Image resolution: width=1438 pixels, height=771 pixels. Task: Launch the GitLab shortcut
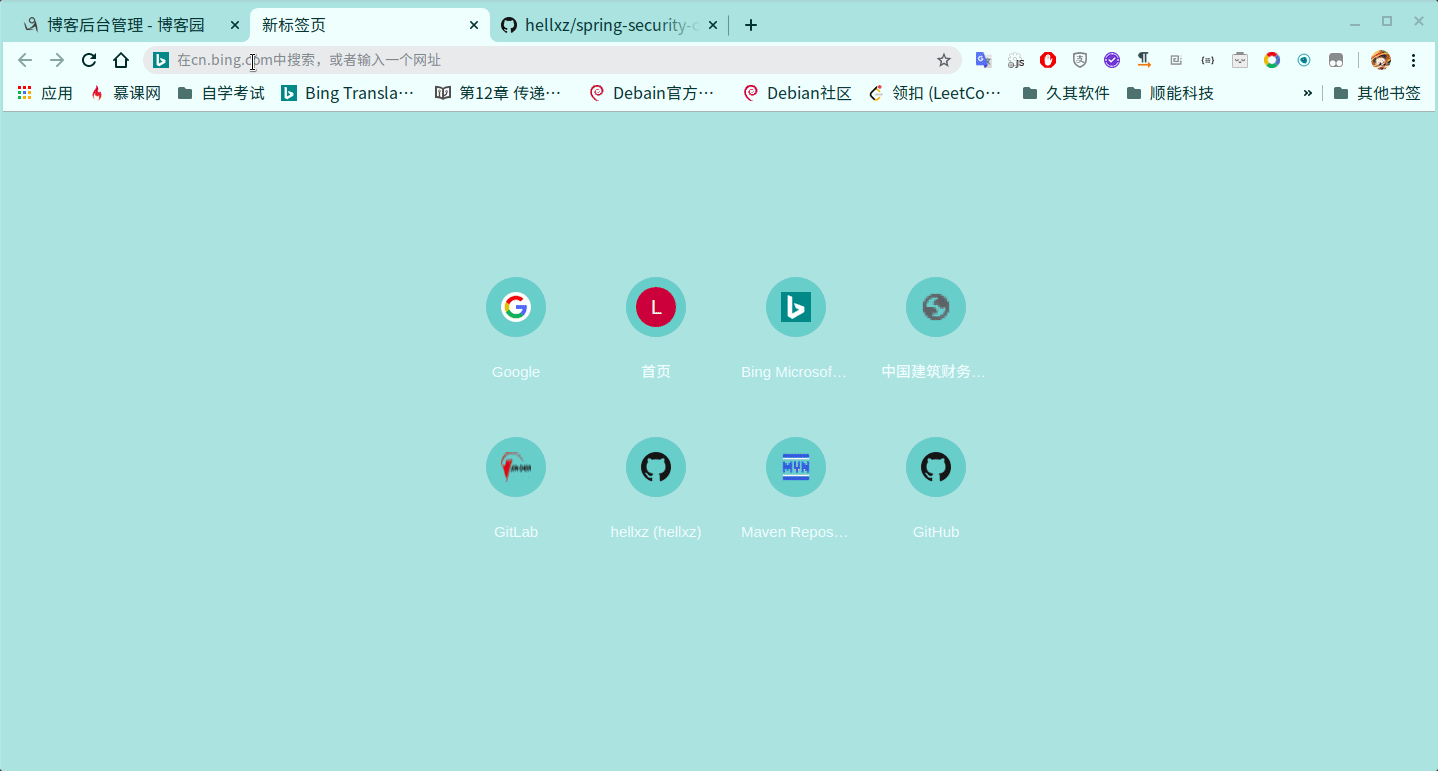click(516, 467)
